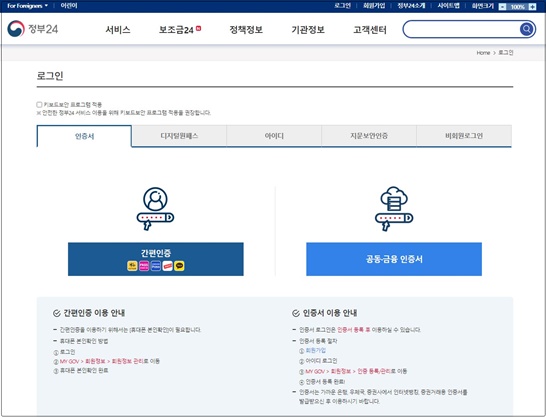Click the zoom-in plus button beside 100%
Image resolution: width=546 pixels, height=417 pixels.
[532, 7]
